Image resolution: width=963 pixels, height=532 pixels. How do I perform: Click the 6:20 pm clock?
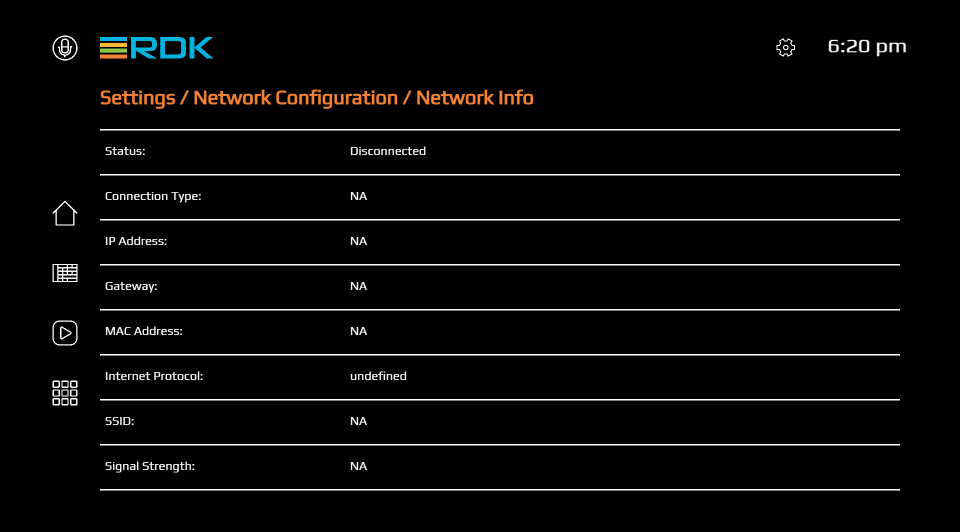coord(867,47)
